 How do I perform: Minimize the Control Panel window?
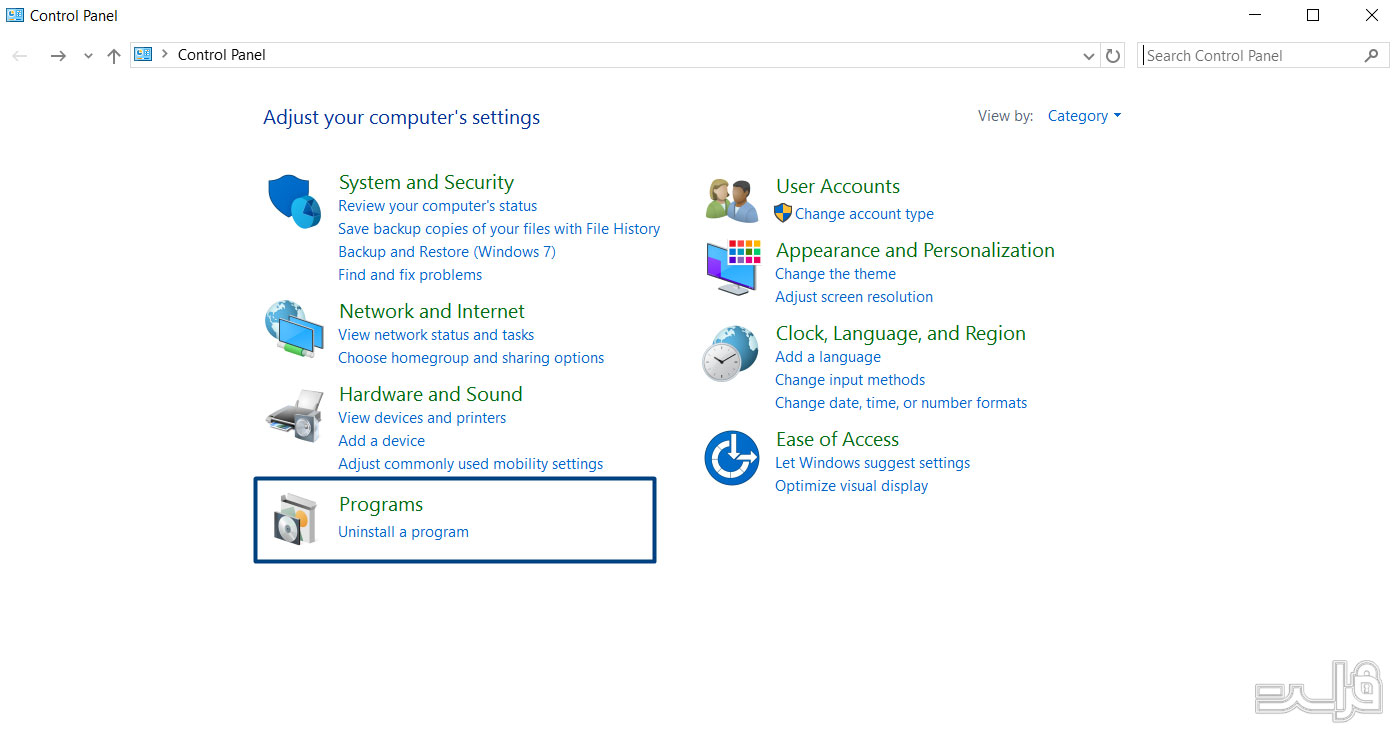point(1255,15)
